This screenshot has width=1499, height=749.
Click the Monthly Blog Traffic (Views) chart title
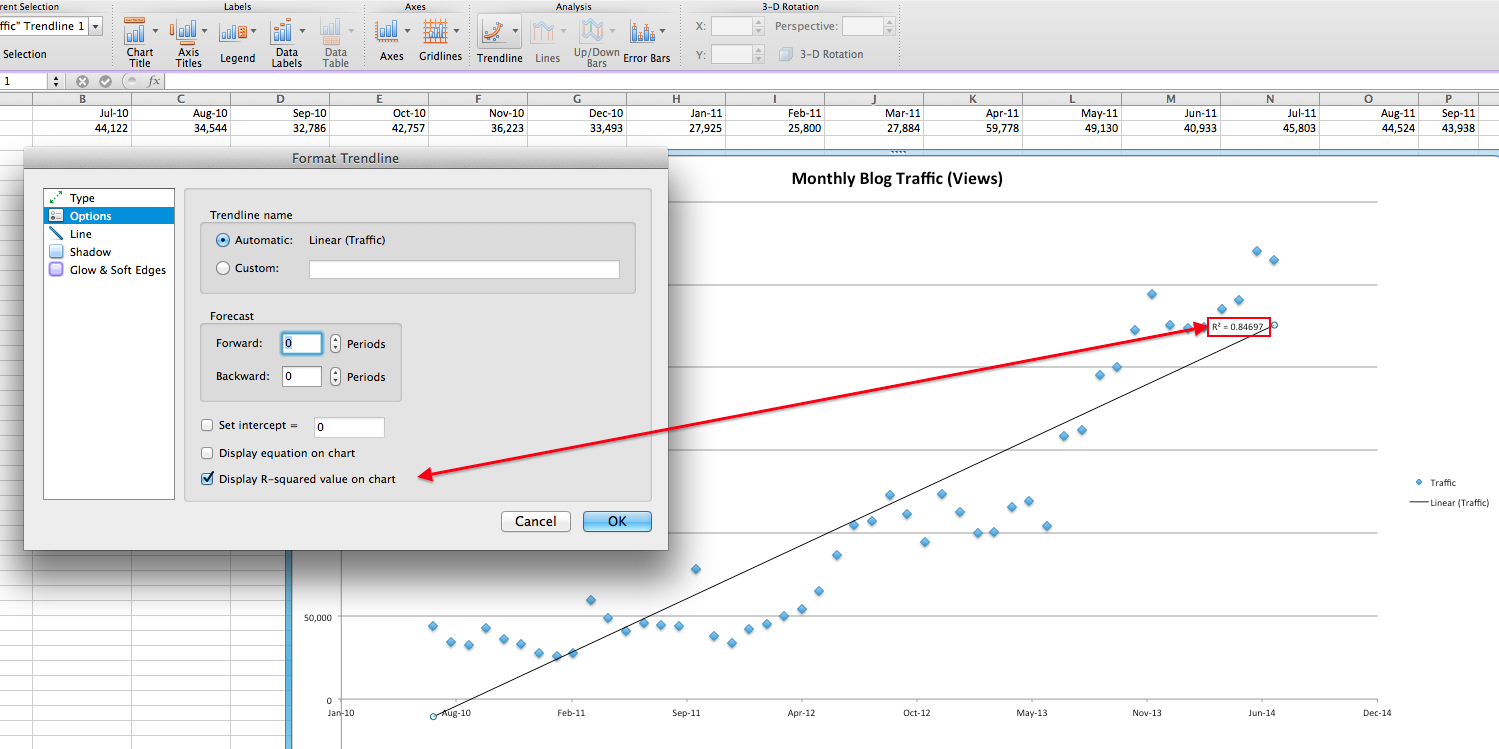896,179
